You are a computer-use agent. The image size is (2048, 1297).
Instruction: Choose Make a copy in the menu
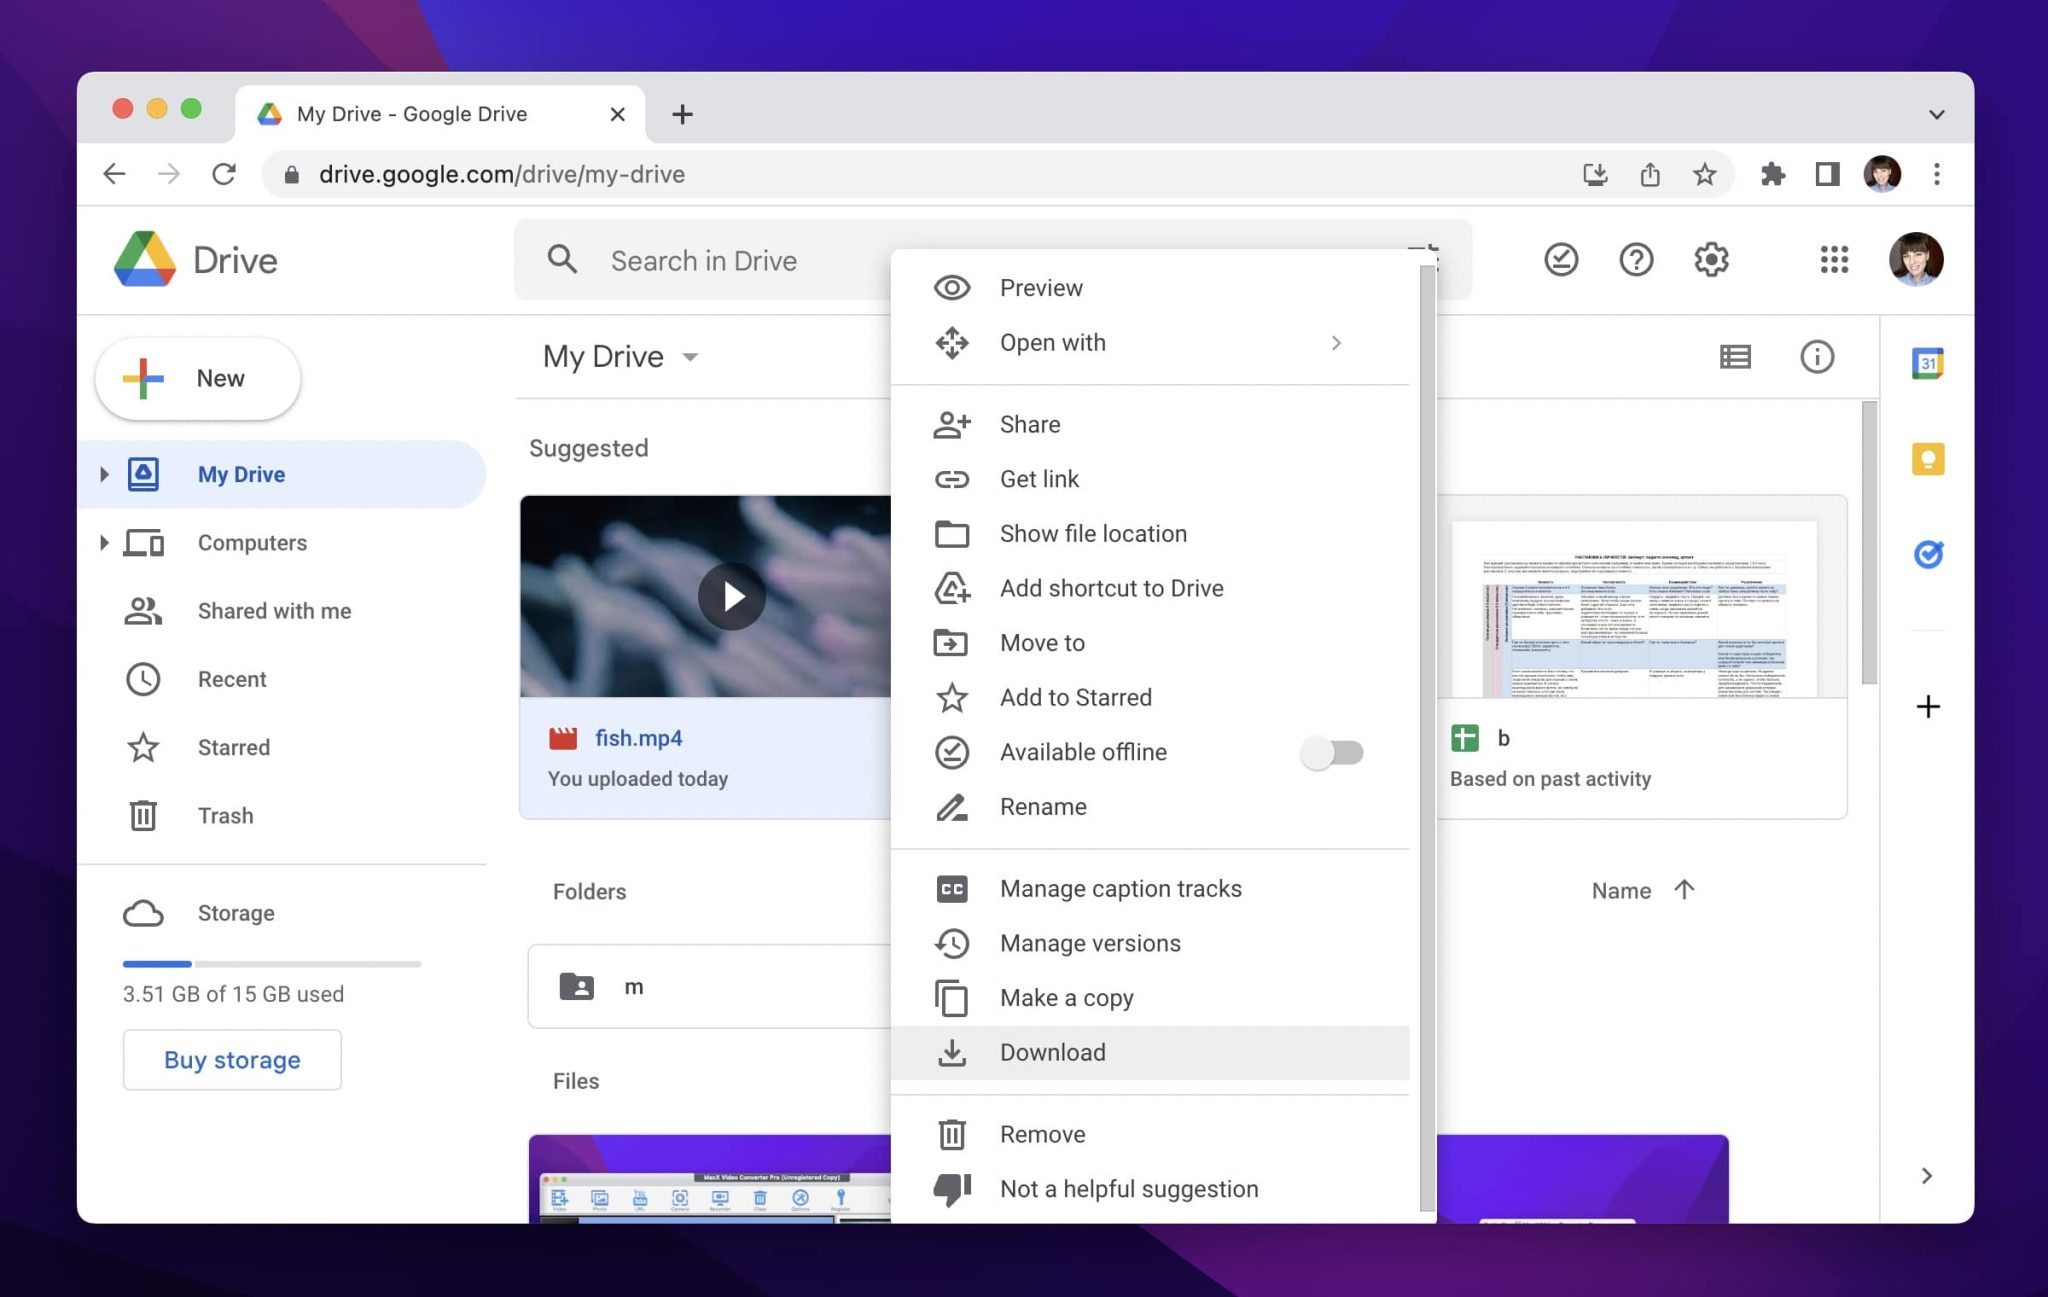pos(1066,997)
